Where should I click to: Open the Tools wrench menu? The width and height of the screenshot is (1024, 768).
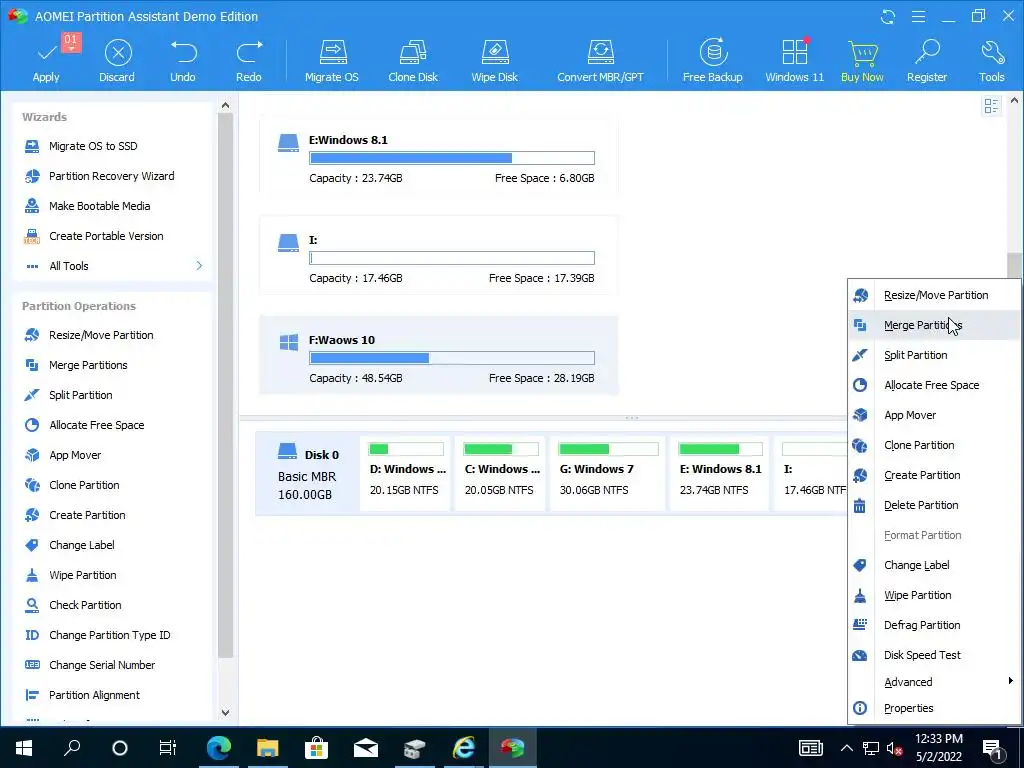coord(991,60)
